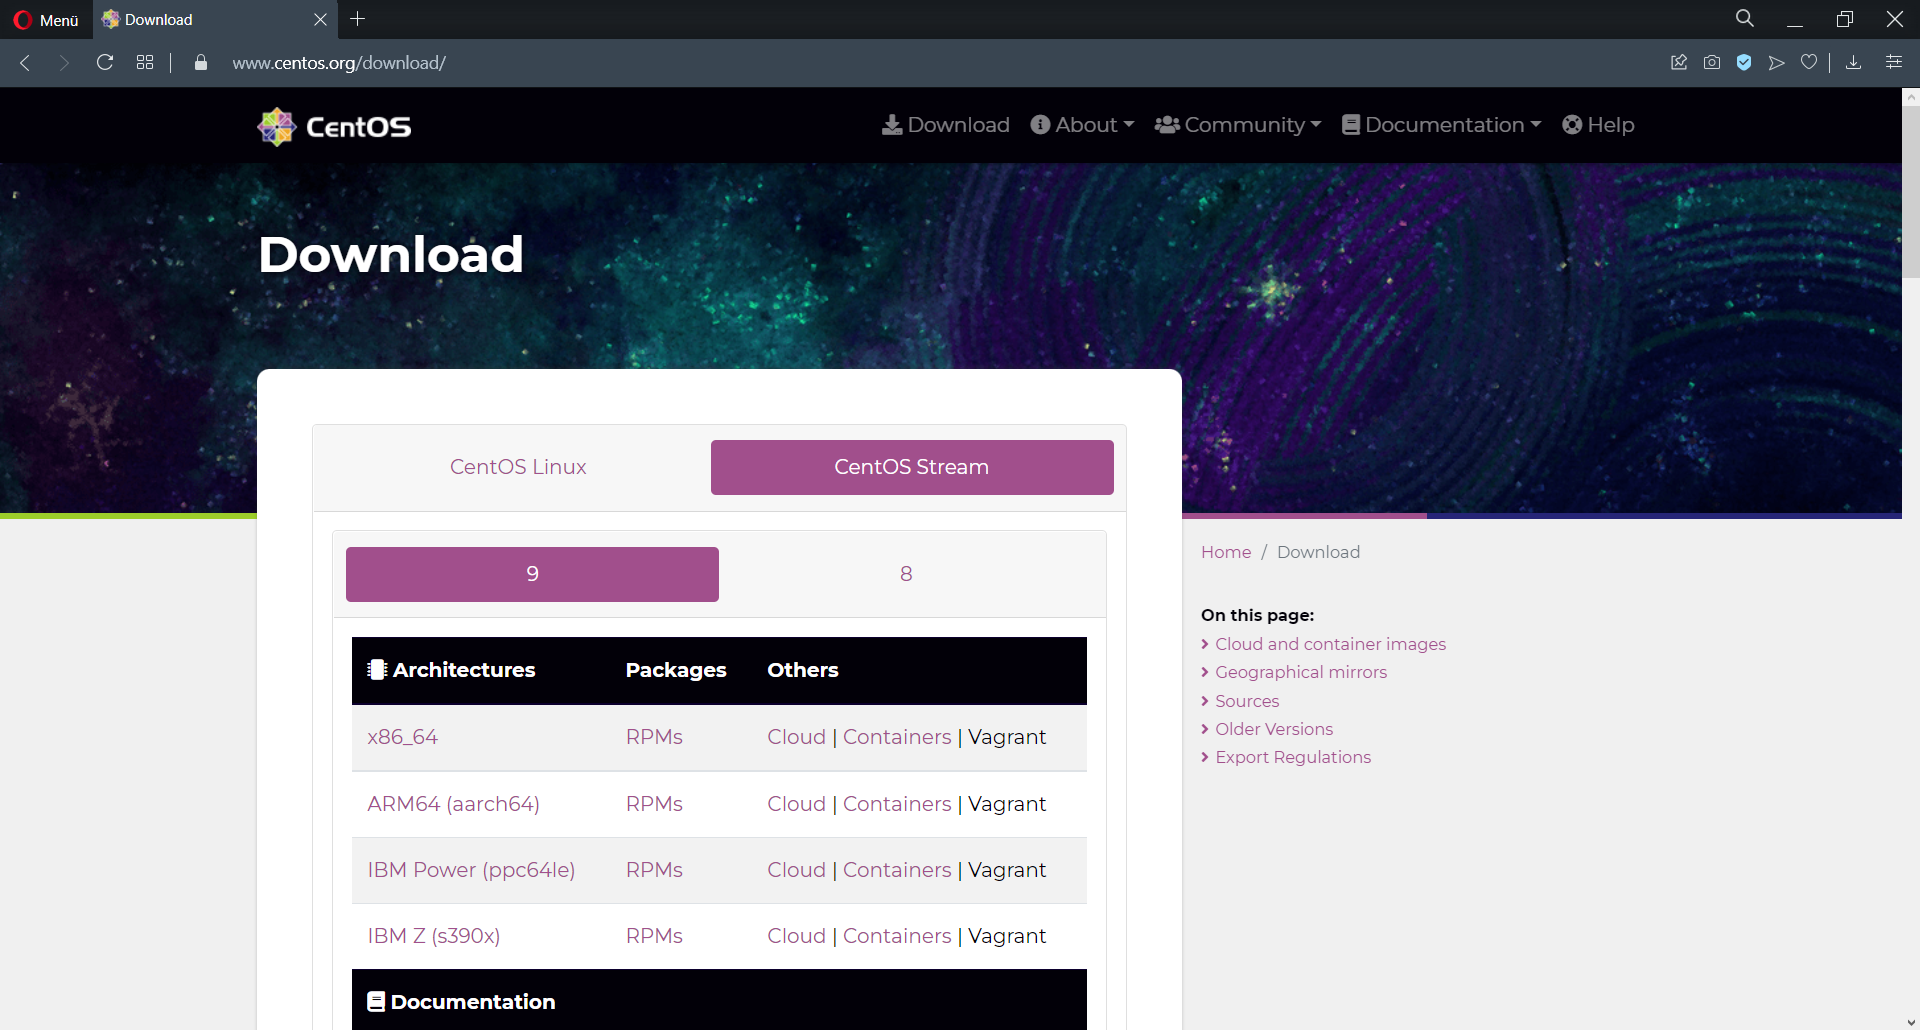Switch to the CentOS Linux tab
Viewport: 1920px width, 1030px height.
[x=518, y=467]
